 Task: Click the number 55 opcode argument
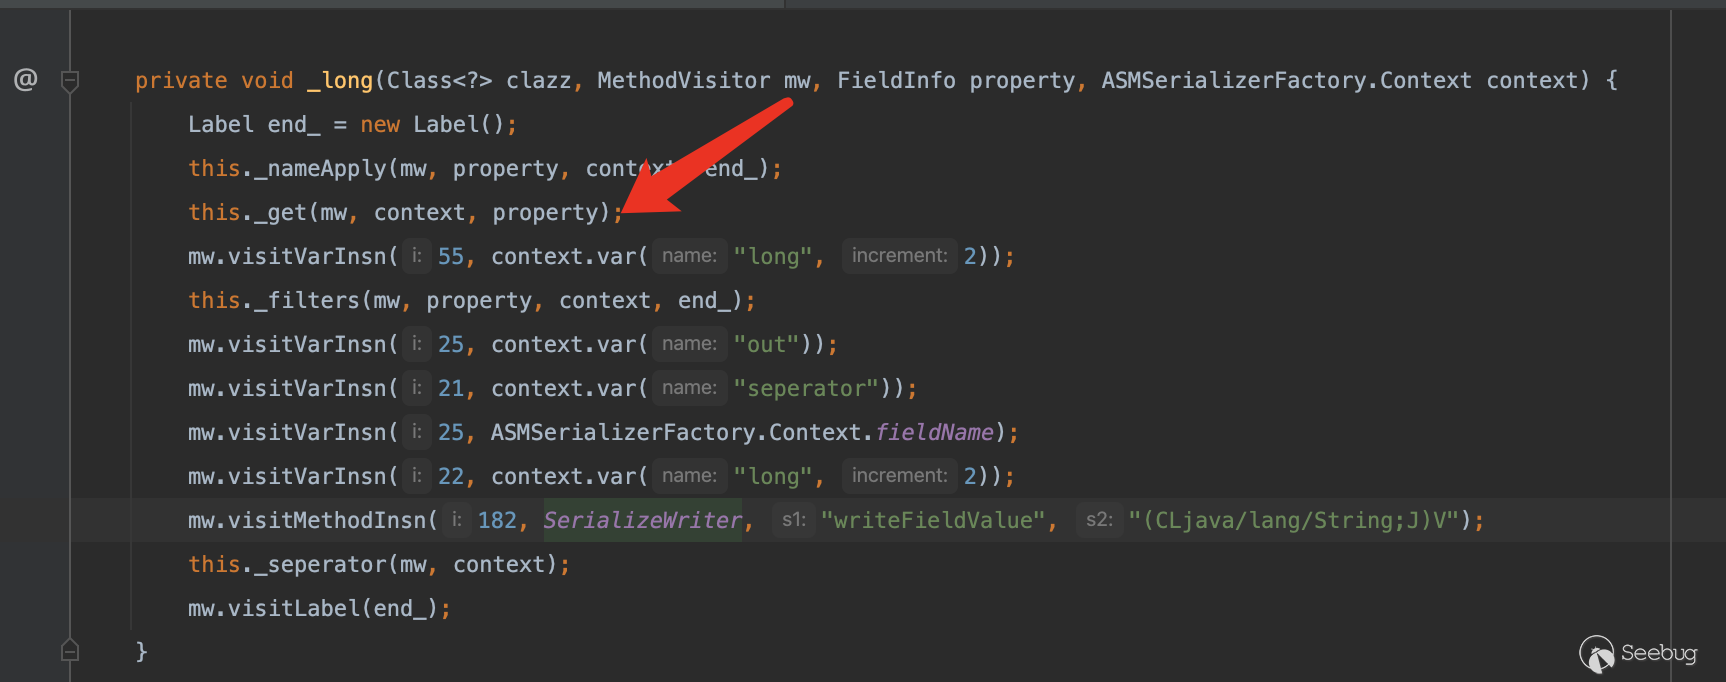(x=451, y=256)
